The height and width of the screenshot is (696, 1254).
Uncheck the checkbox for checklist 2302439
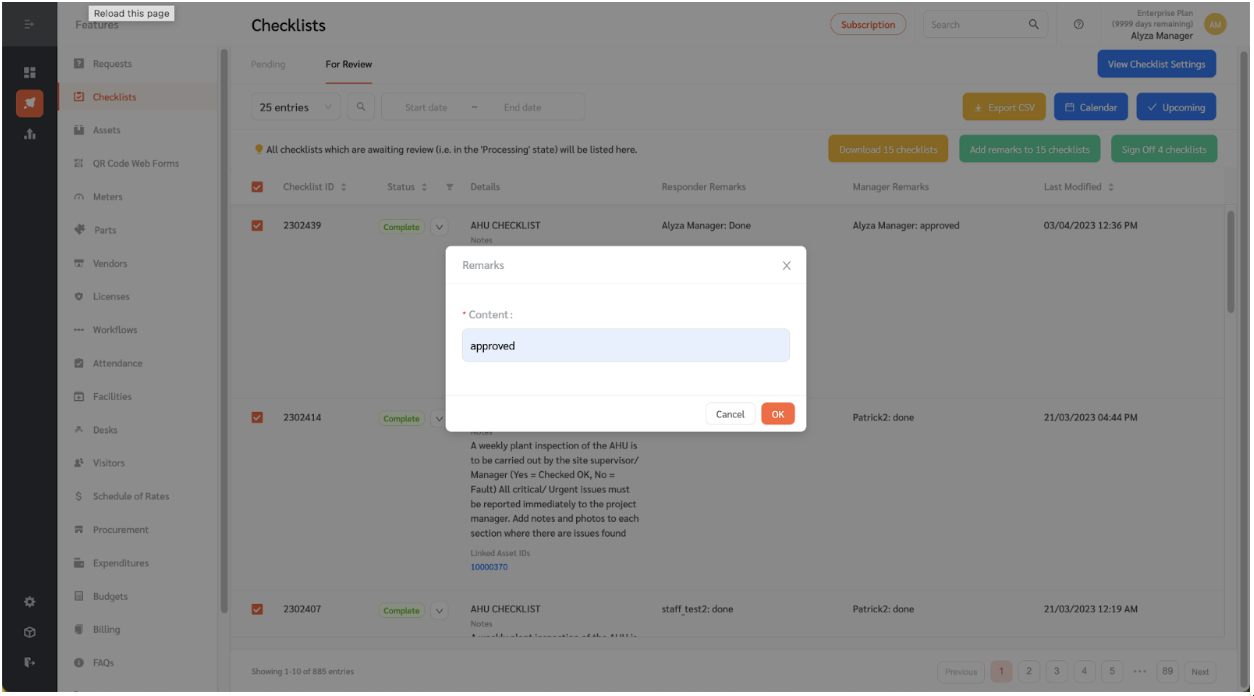pos(257,225)
